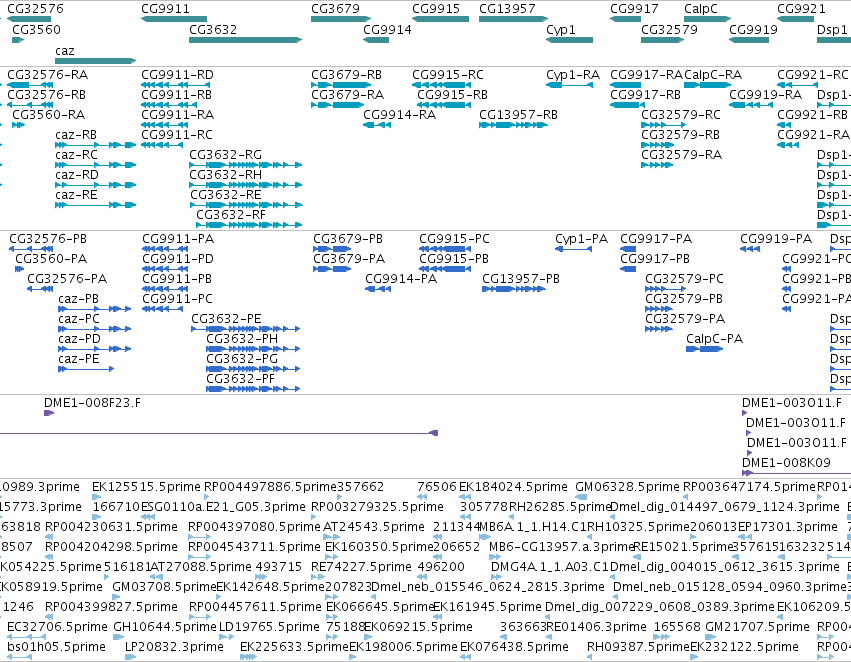Viewport: 851px width, 662px height.
Task: Select the CG9917 gene label
Action: pos(634,9)
